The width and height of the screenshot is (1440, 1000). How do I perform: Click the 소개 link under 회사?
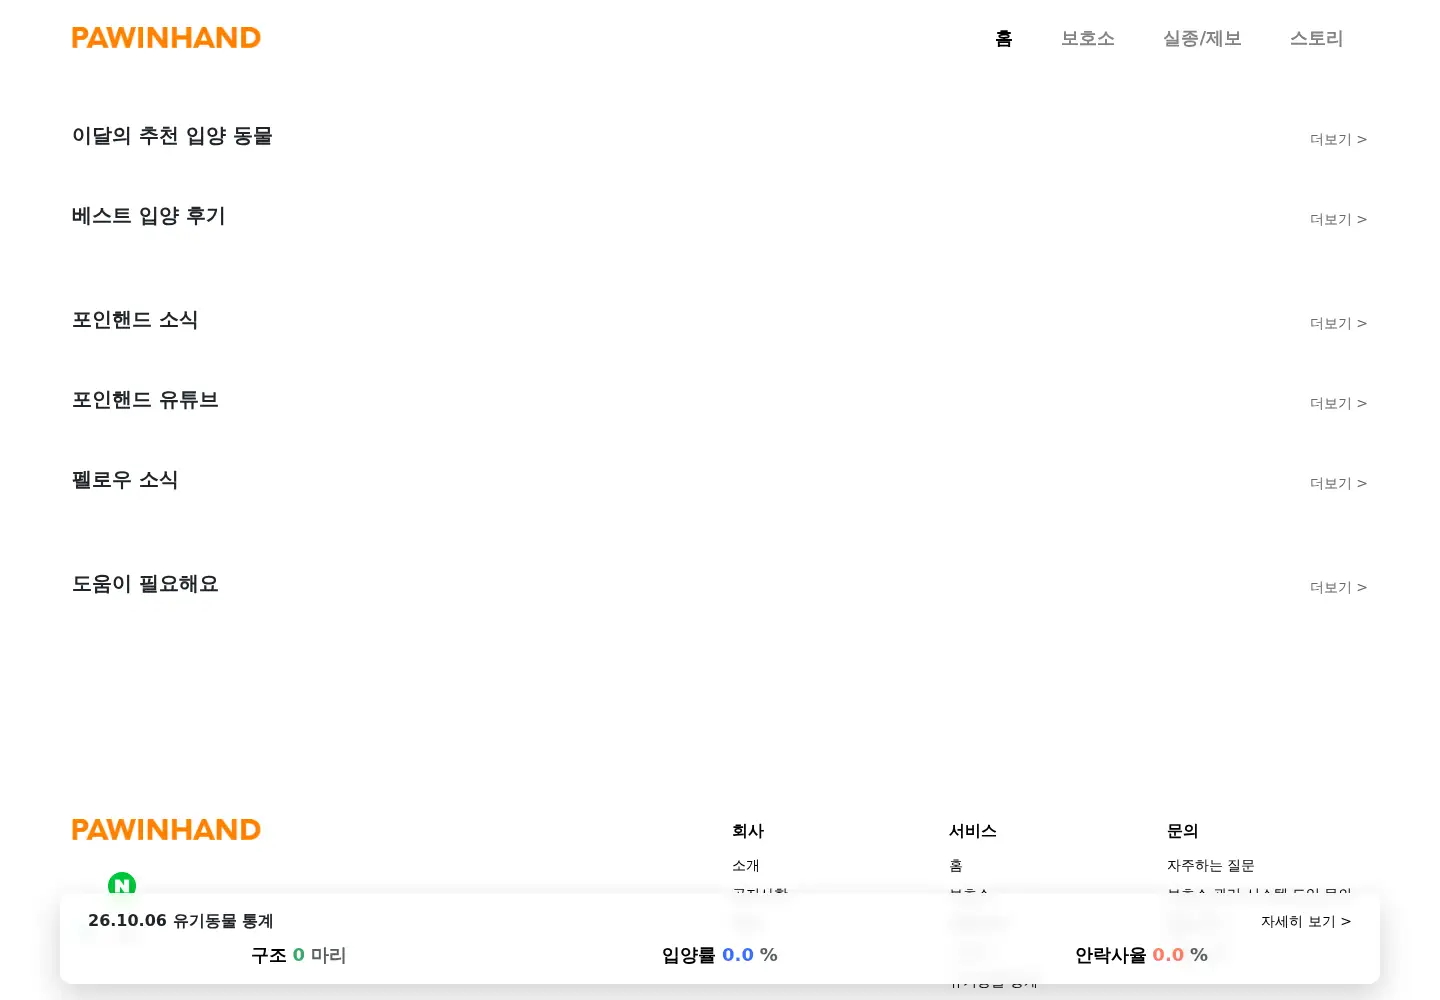(746, 865)
